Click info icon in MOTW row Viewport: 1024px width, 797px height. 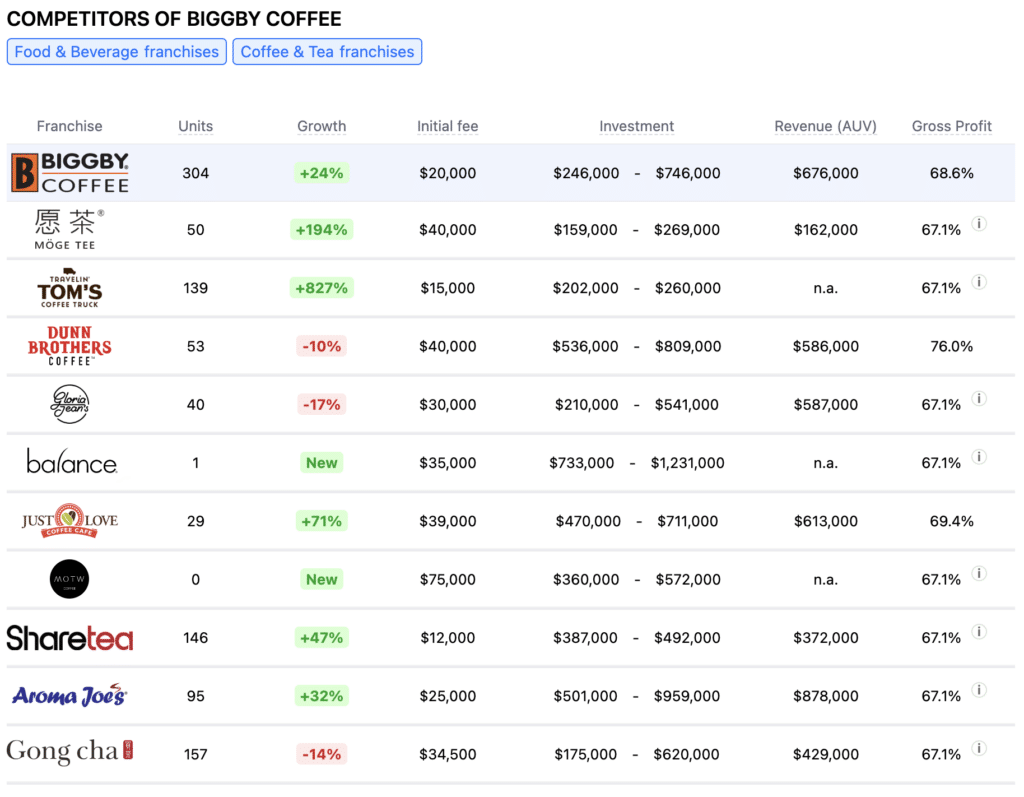point(978,573)
